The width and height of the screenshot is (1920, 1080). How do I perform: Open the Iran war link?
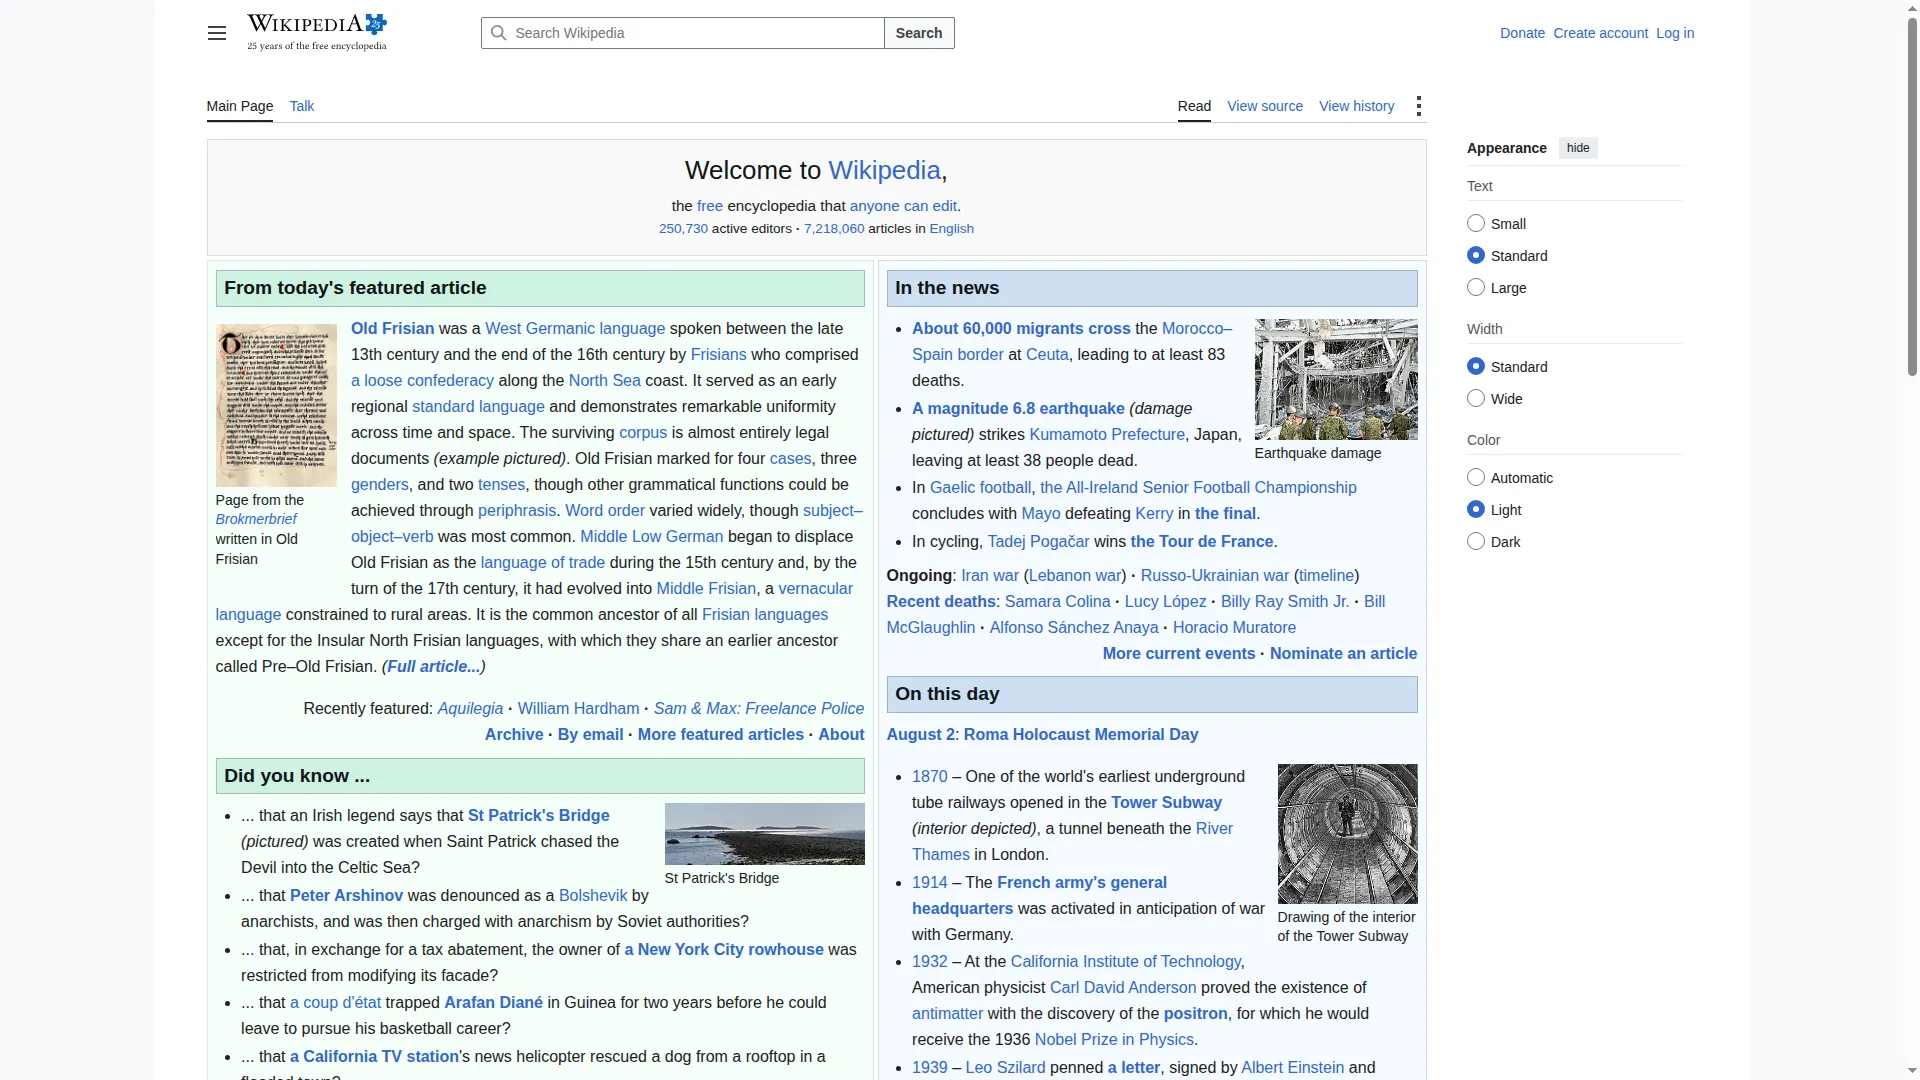pos(990,575)
